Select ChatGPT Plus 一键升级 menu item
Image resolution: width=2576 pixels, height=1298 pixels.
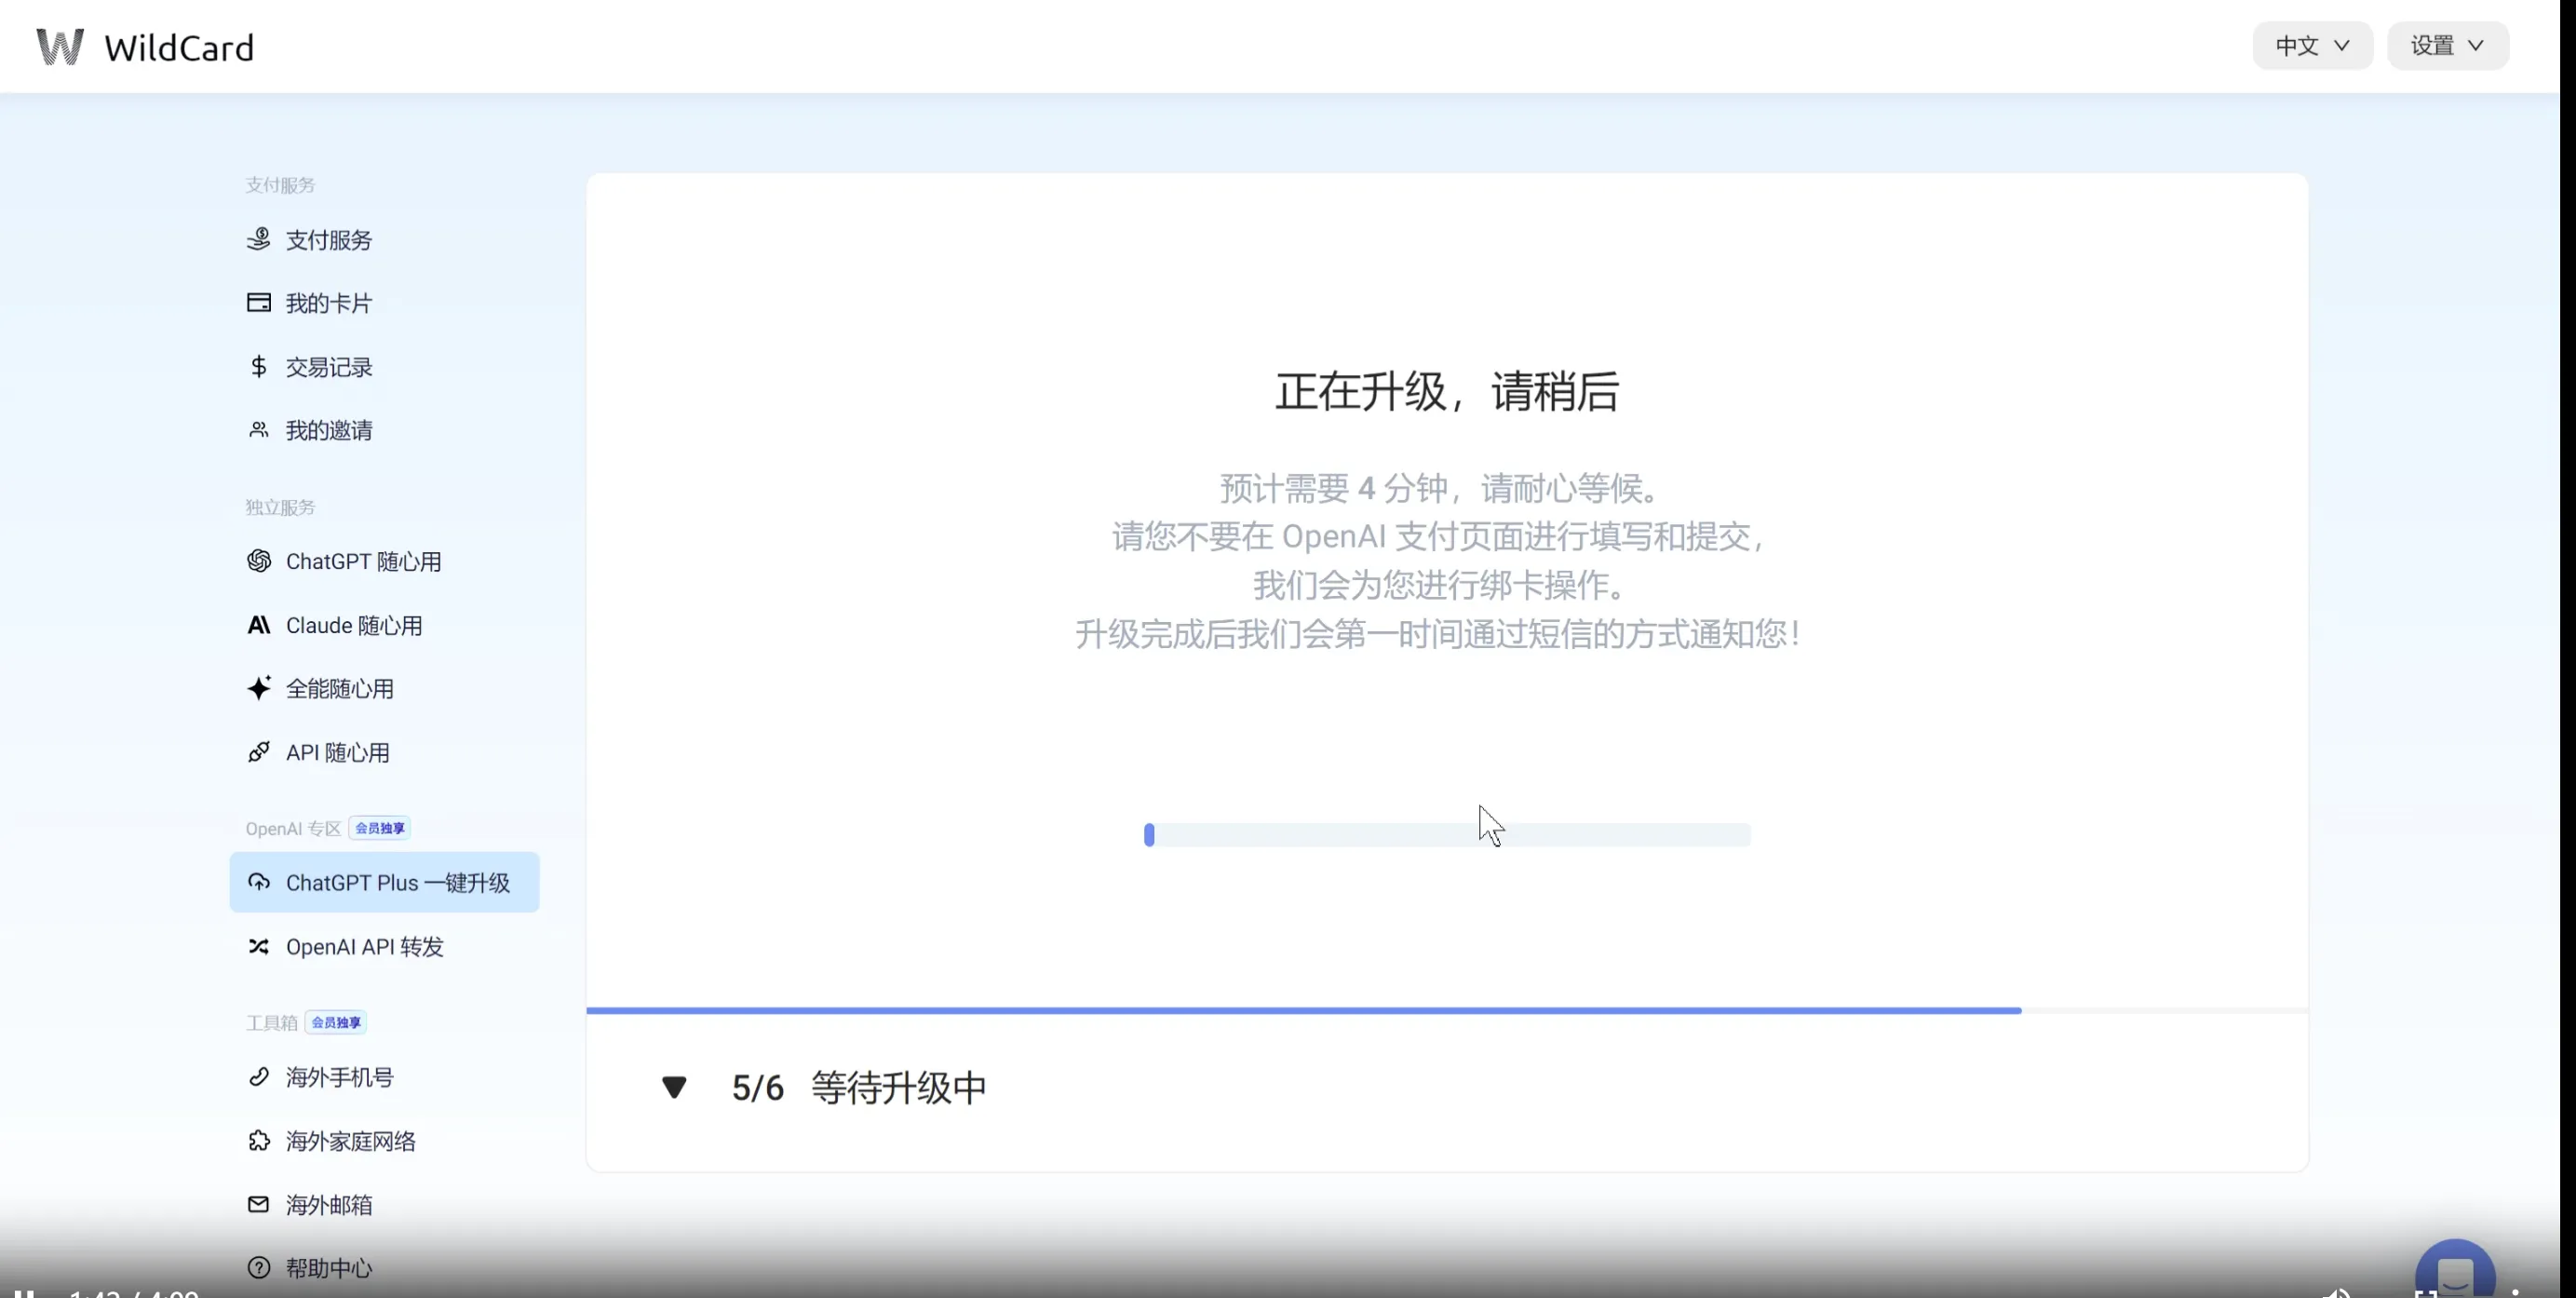[396, 883]
